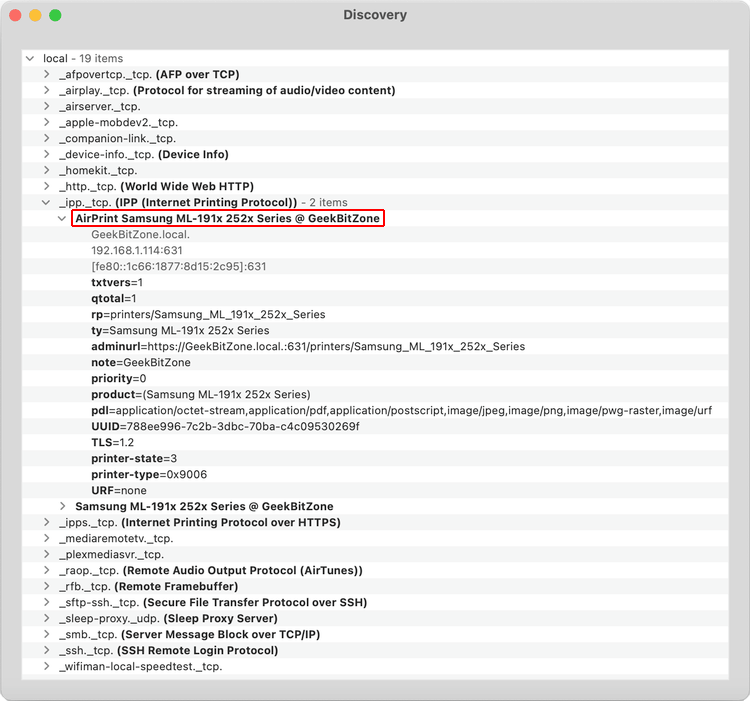The image size is (750, 701).
Task: Expand the _afpovertcp._tcp. row chevron
Action: point(46,74)
